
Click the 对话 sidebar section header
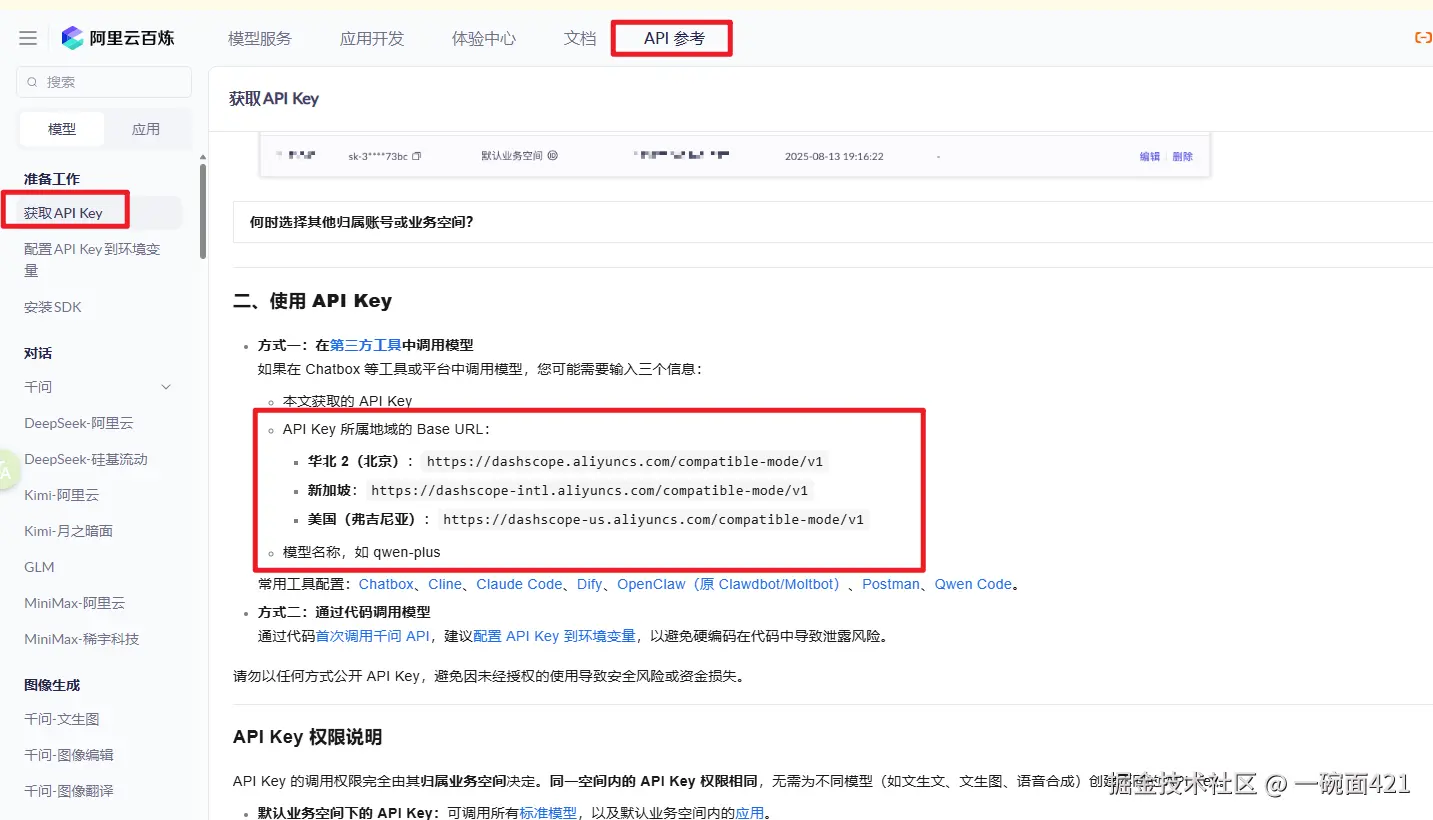(x=38, y=353)
